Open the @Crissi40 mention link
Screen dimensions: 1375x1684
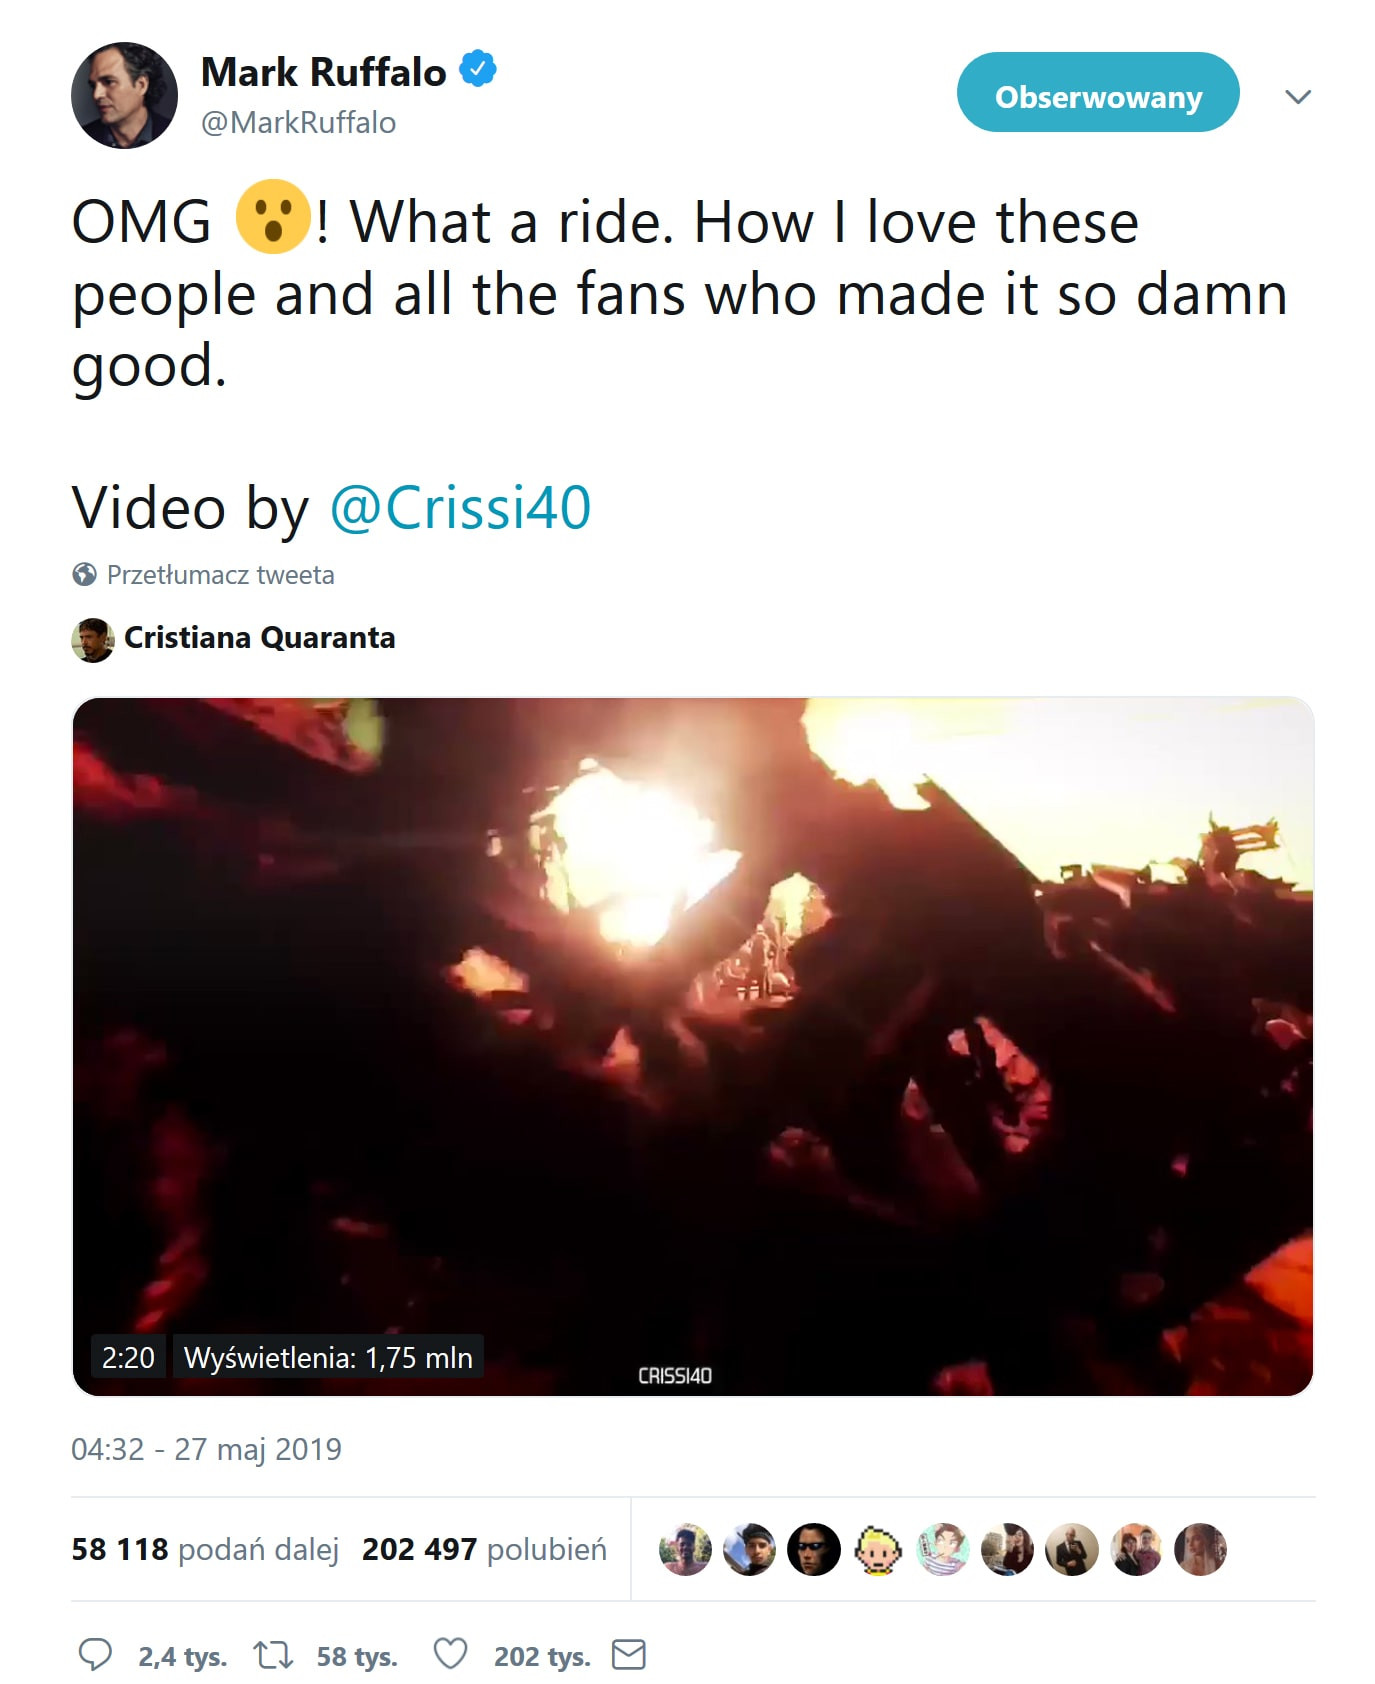pos(460,507)
